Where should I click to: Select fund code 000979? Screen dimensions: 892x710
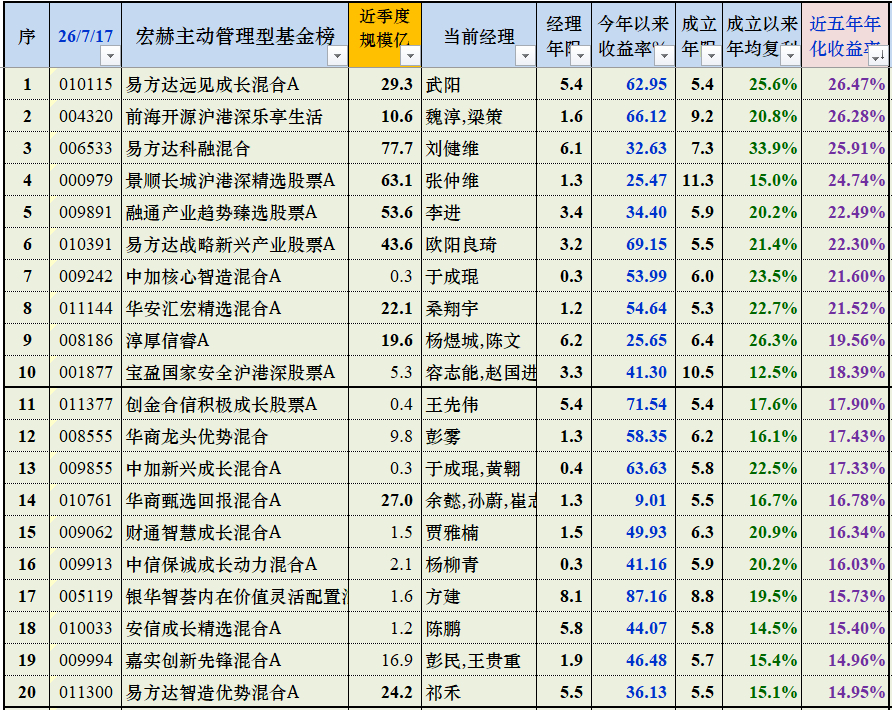pyautogui.click(x=86, y=180)
